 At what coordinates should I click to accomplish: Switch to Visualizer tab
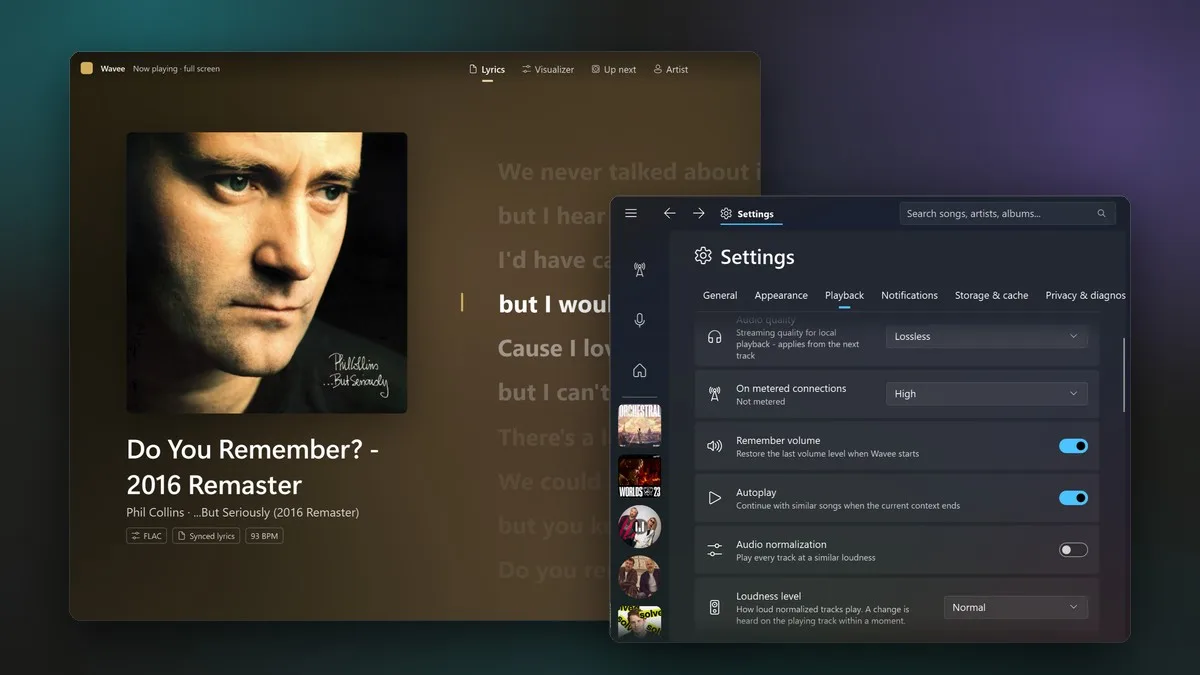(548, 70)
